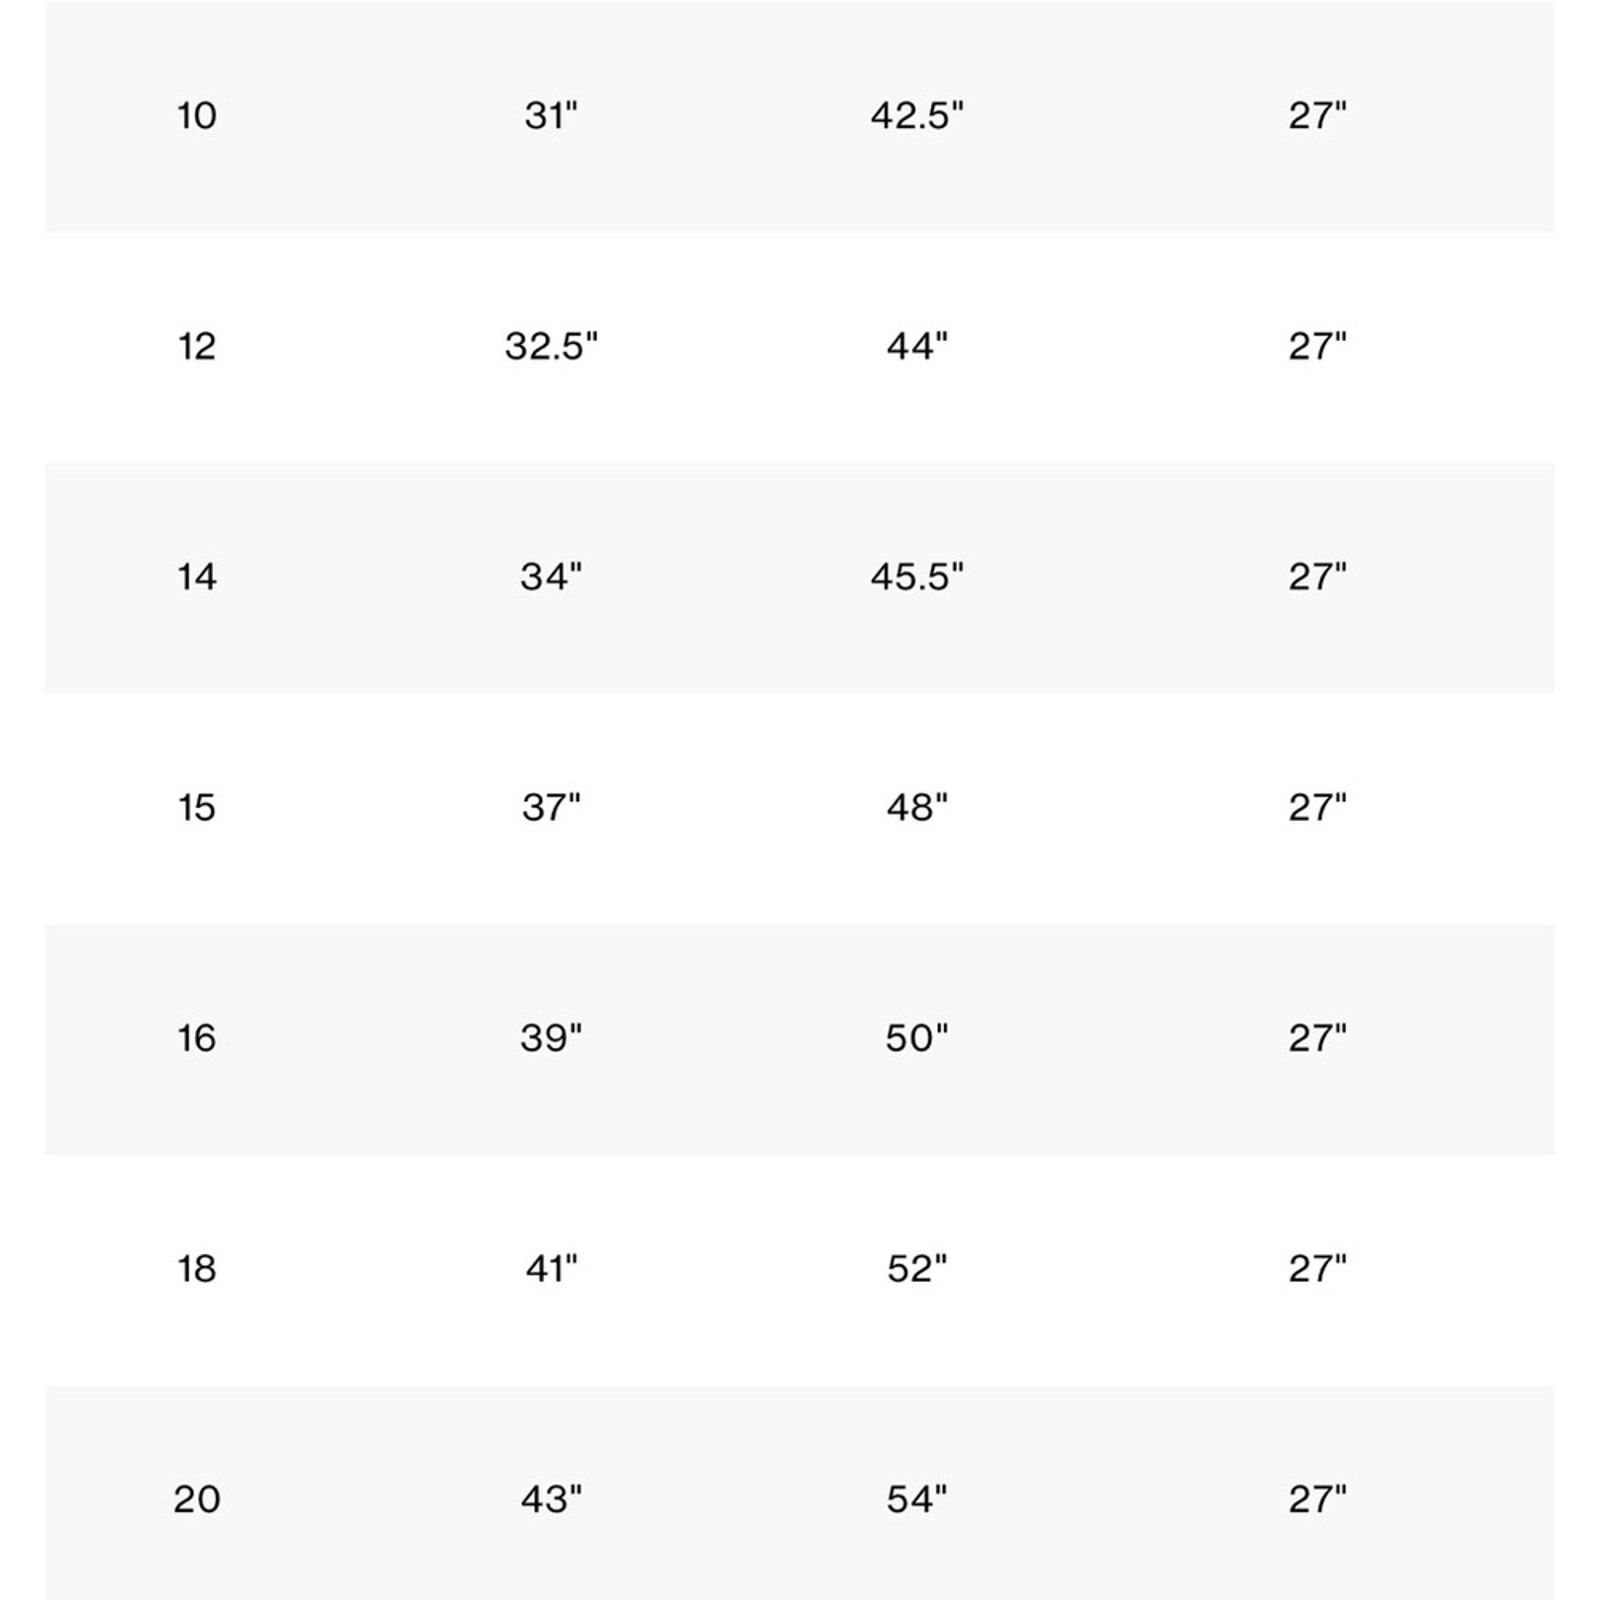Select the size 20 row label
The width and height of the screenshot is (1600, 1600).
tap(197, 1500)
